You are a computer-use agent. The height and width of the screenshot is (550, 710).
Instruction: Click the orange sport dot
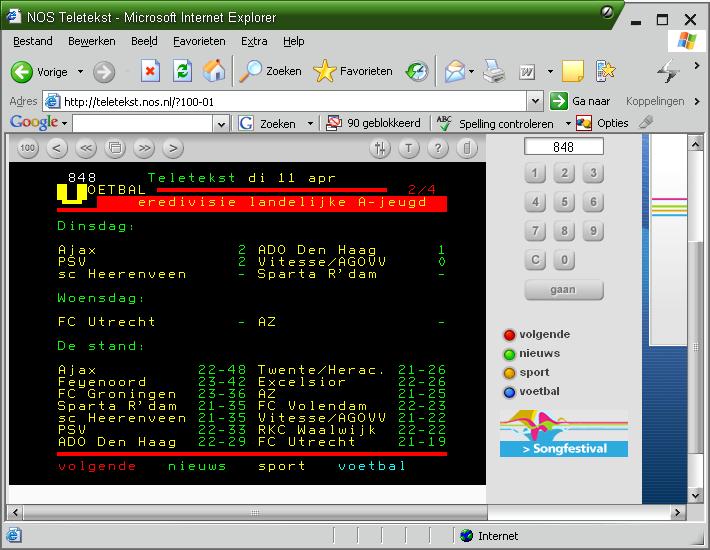coord(509,373)
